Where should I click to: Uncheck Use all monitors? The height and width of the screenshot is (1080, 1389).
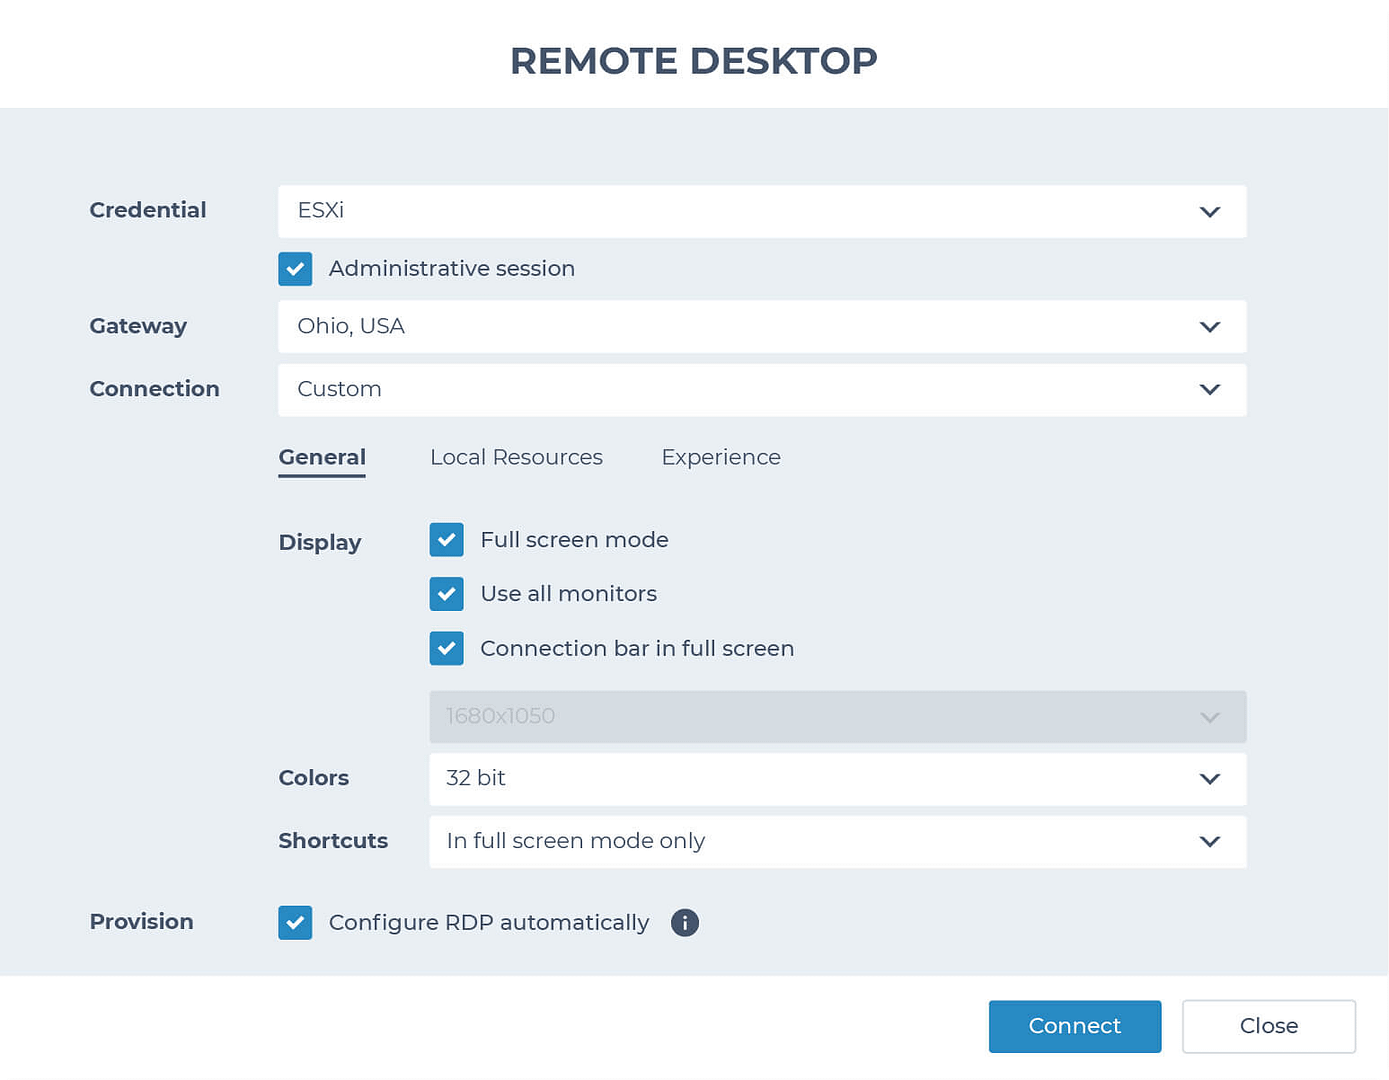click(446, 593)
